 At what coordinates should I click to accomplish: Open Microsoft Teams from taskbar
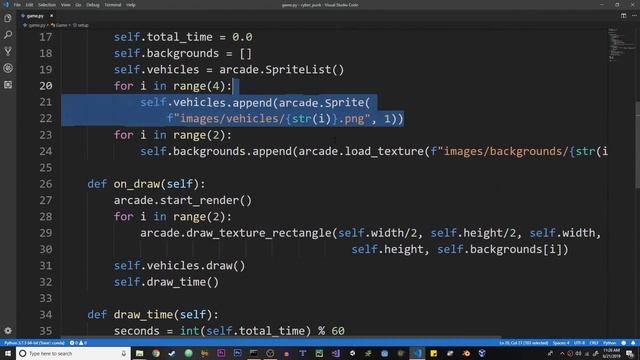click(x=303, y=353)
